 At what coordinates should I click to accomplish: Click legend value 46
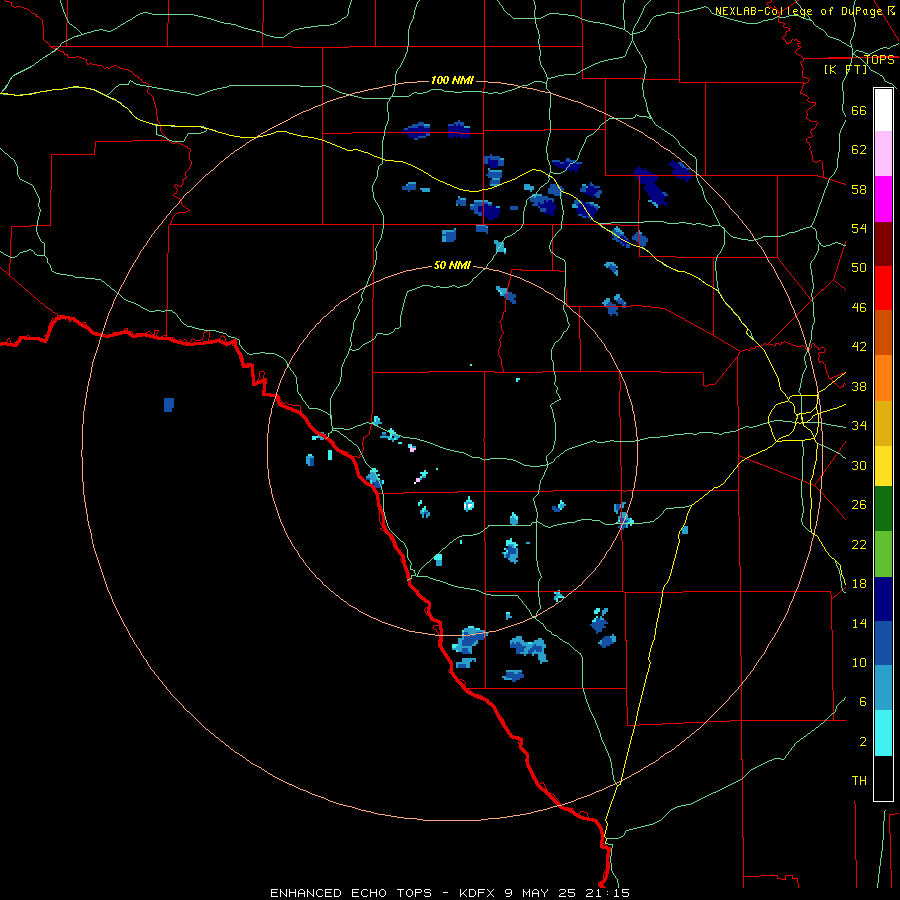pos(859,308)
